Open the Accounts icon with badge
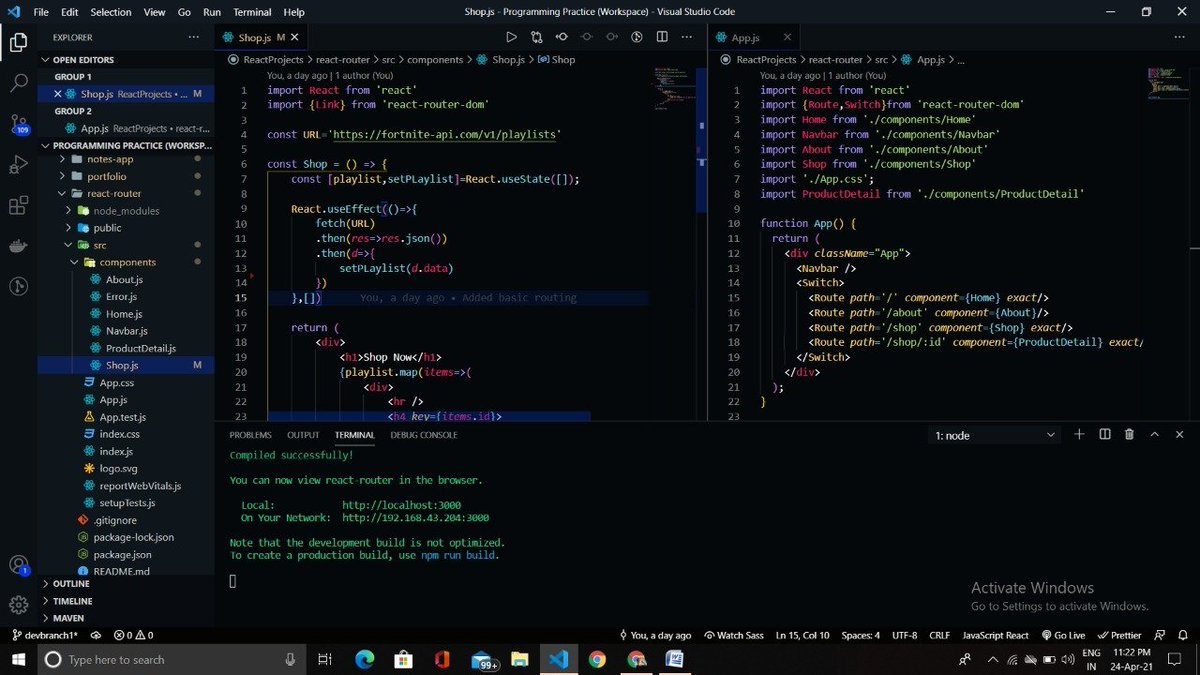This screenshot has height=675, width=1200. [18, 566]
